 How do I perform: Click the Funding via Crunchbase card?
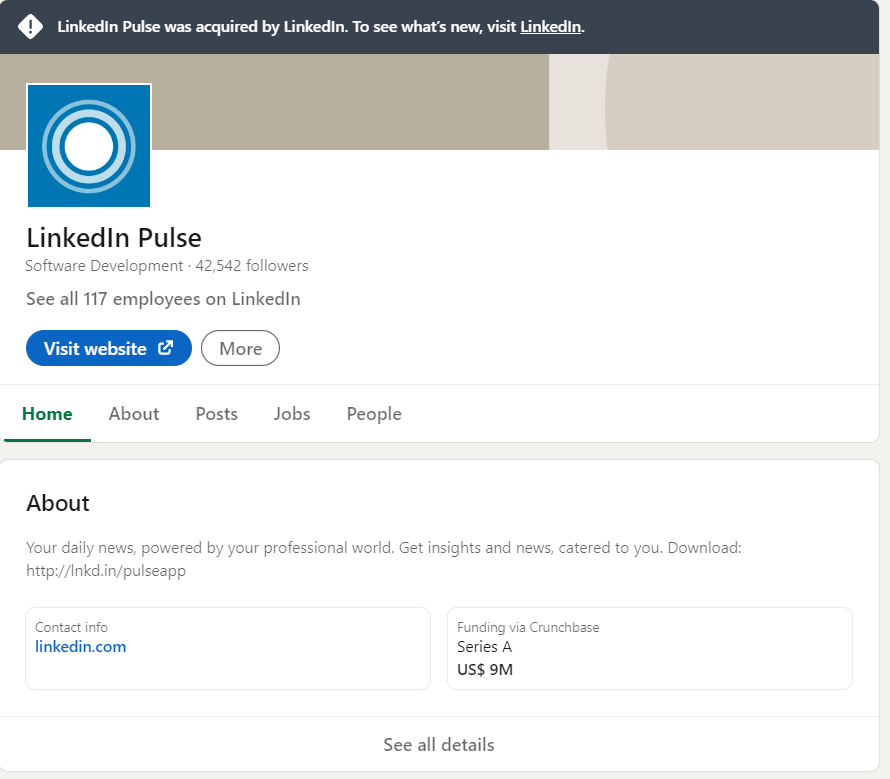pos(650,648)
